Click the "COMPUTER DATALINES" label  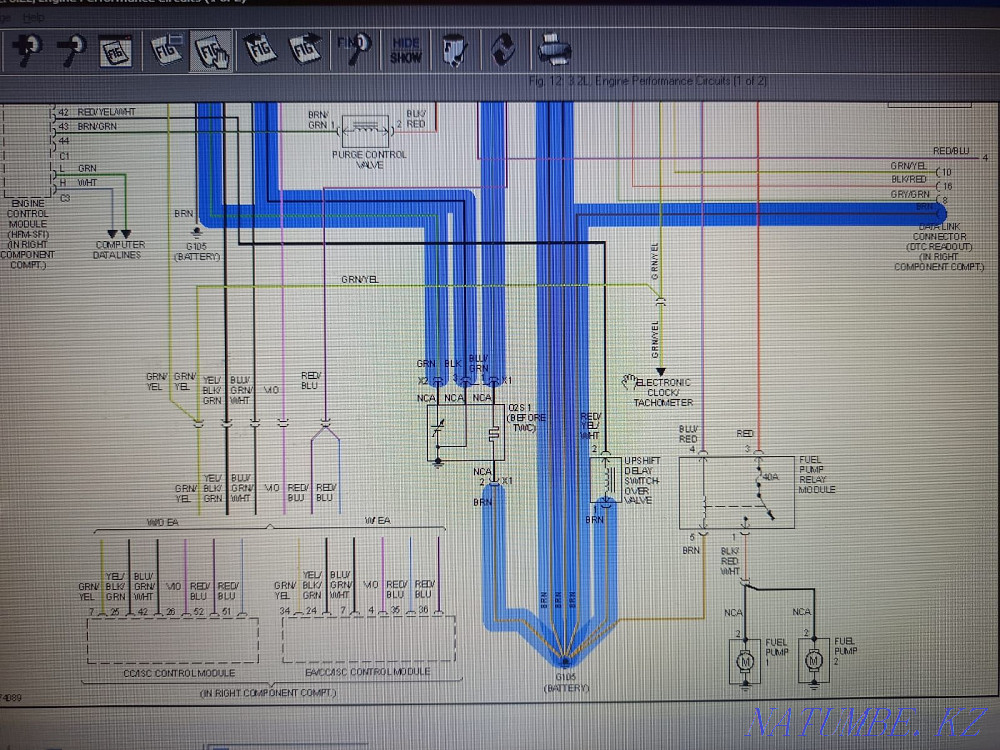119,249
